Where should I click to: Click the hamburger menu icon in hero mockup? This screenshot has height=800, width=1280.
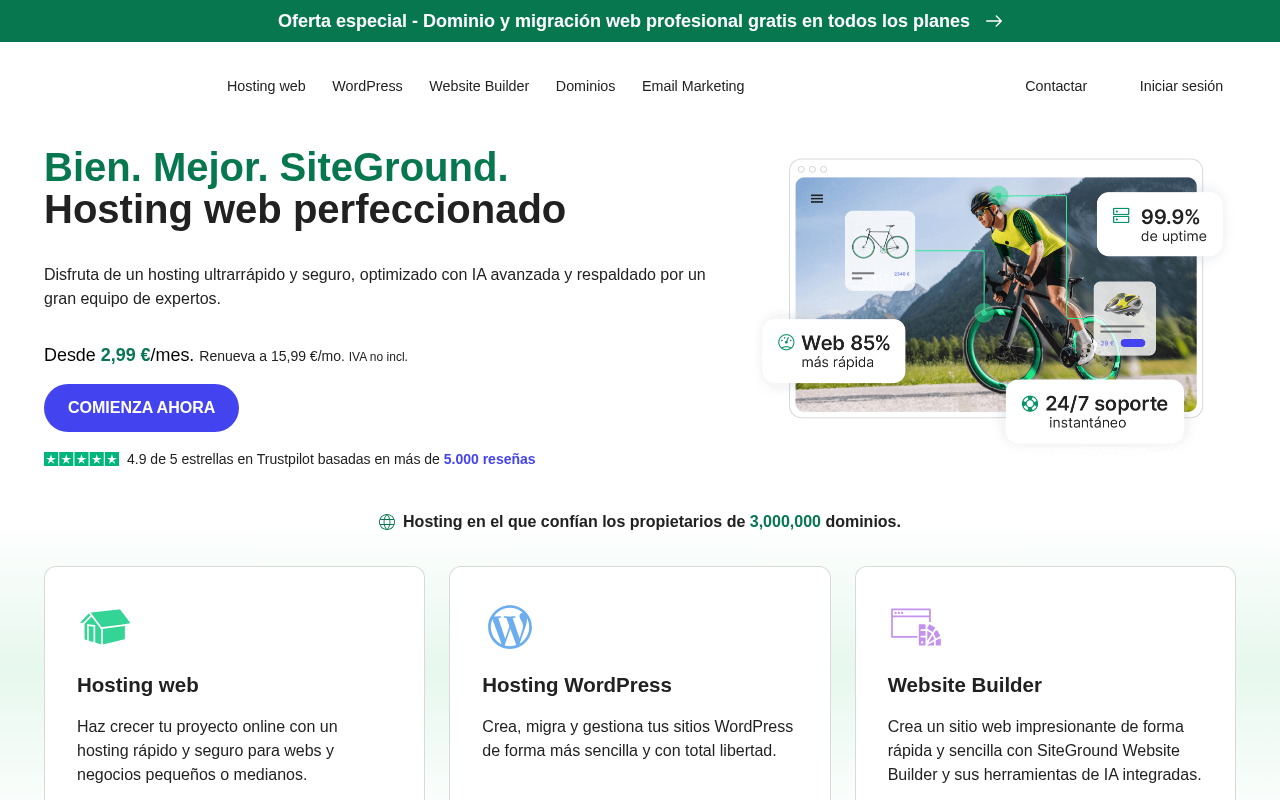click(x=817, y=198)
